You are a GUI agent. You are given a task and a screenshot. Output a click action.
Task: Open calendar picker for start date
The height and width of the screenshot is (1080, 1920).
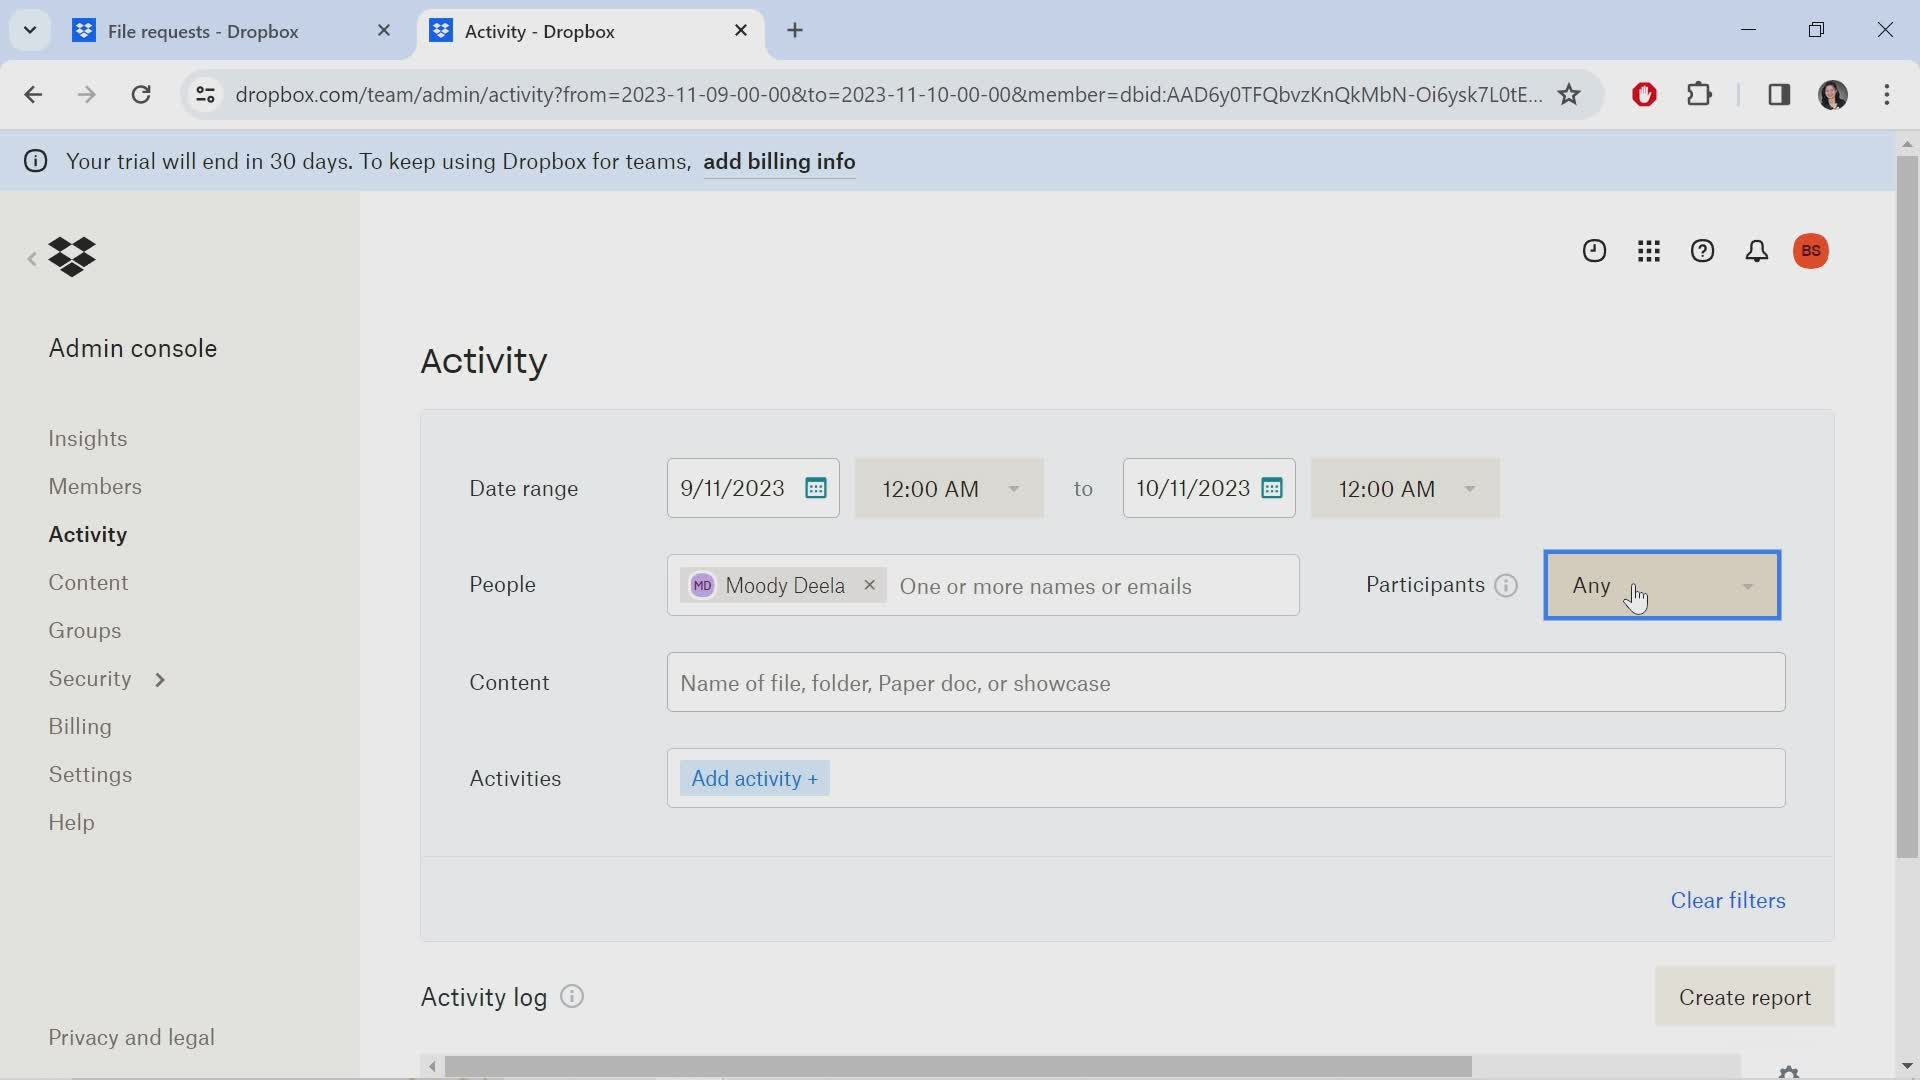coord(816,488)
